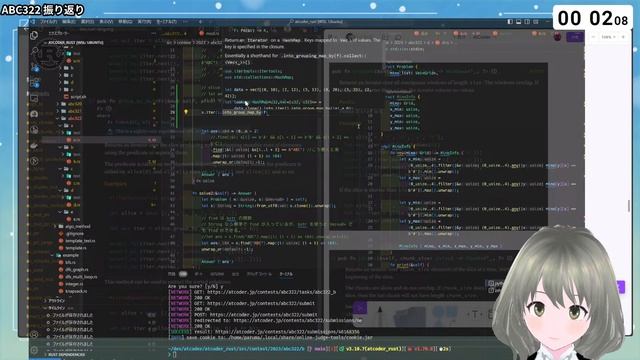Image resolution: width=640 pixels, height=360 pixels.
Task: Expand the algo_method folder
Action: [x=73, y=226]
